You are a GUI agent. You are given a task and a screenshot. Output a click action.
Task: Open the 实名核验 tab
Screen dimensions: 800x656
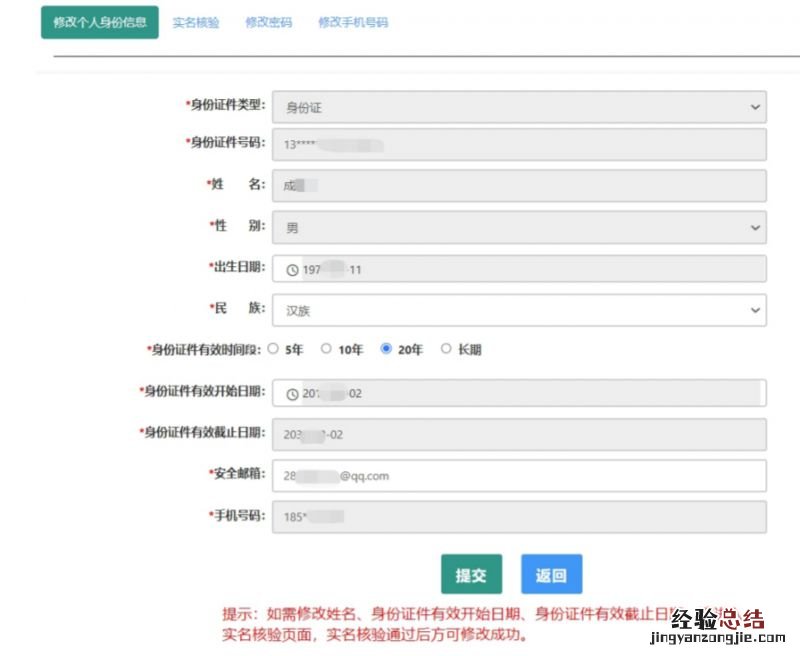[196, 22]
